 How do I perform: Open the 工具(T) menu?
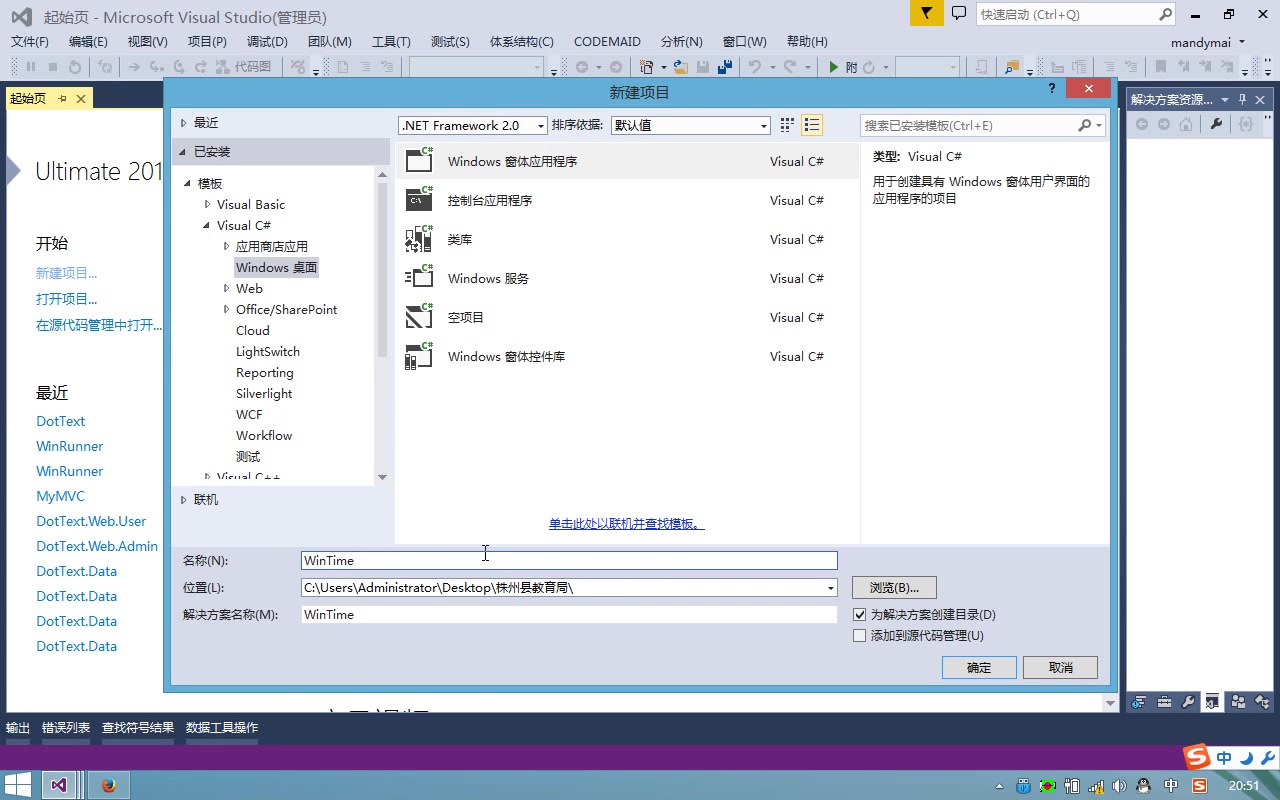tap(391, 41)
